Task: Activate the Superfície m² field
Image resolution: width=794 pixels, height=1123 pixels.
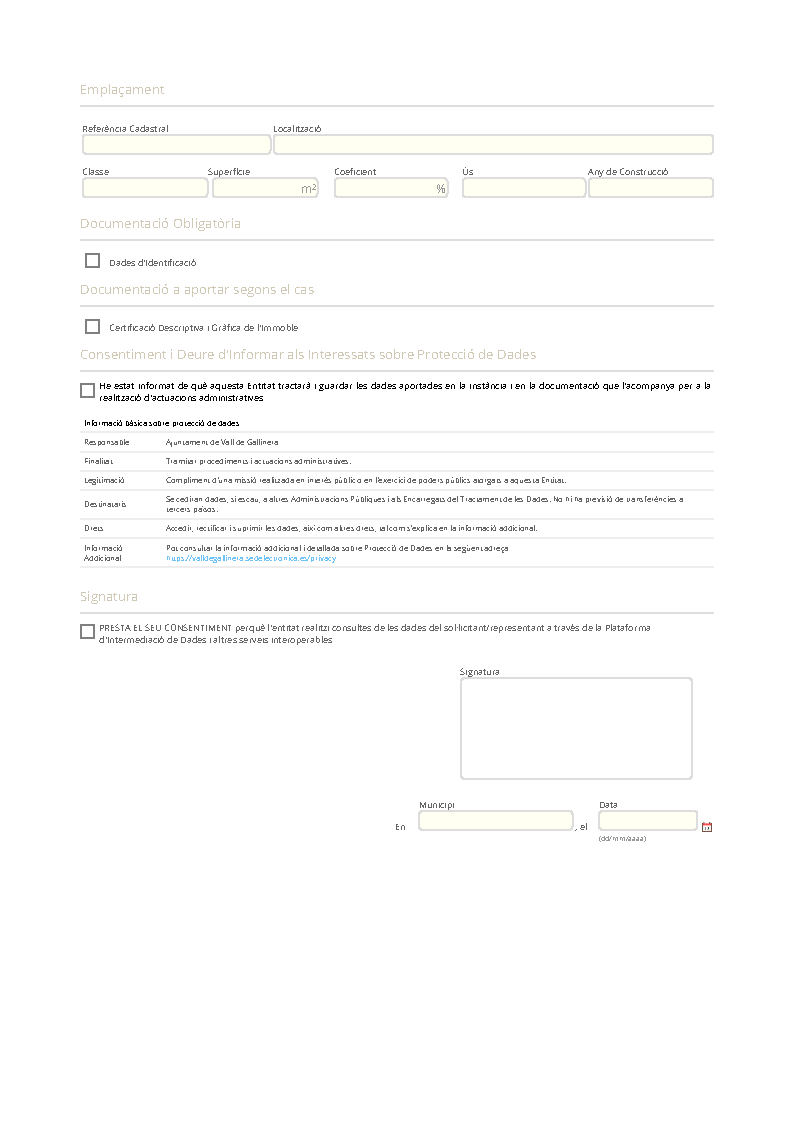Action: click(x=265, y=188)
